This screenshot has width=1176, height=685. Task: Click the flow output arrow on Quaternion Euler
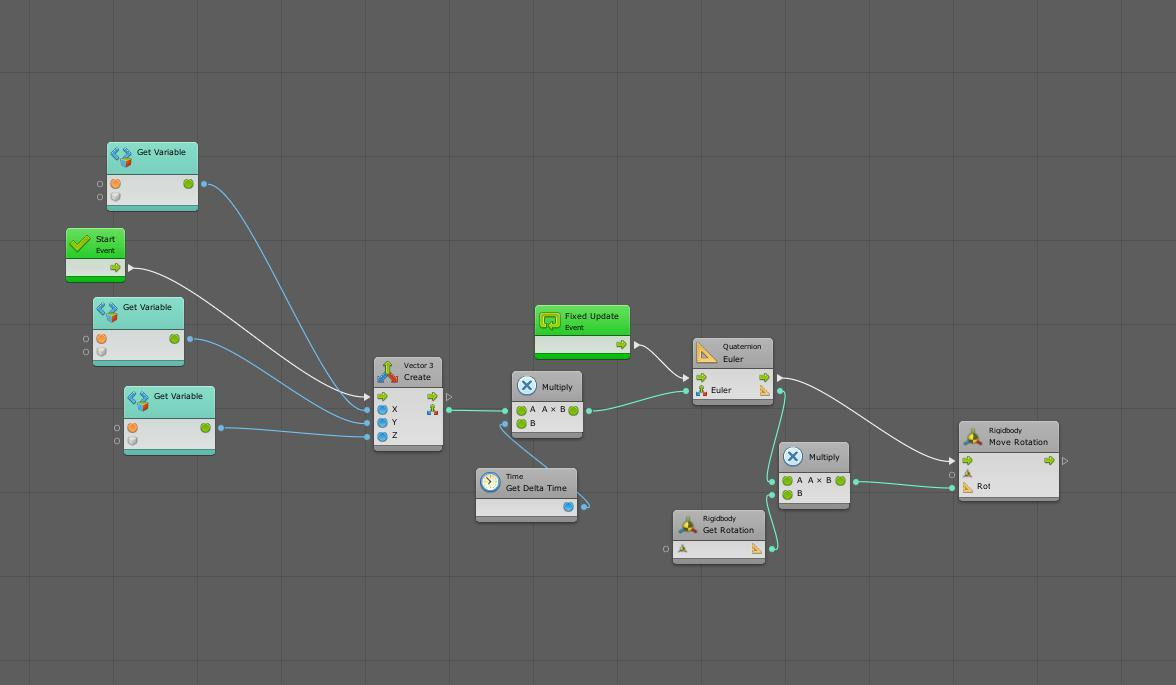[x=764, y=377]
